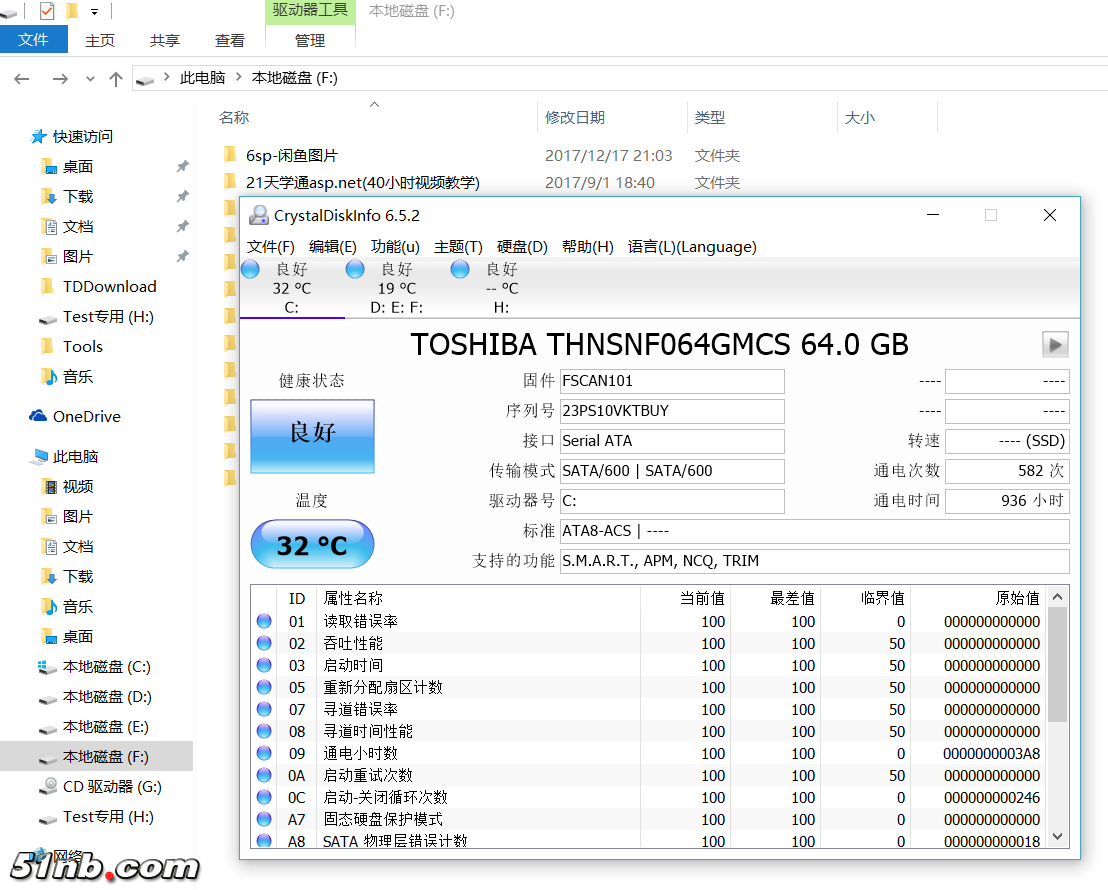This screenshot has width=1108, height=890.
Task: Click the 32 °C temperature button
Action: tap(312, 545)
